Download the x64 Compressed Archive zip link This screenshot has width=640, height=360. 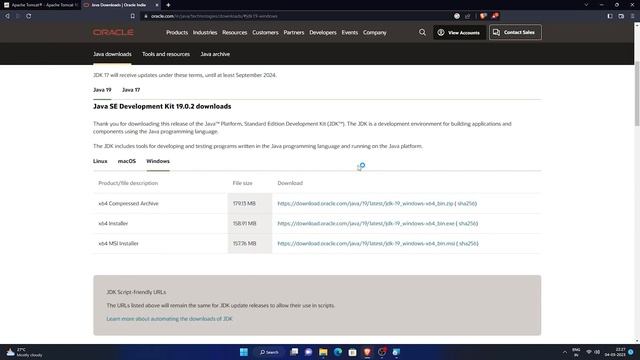[x=365, y=203]
